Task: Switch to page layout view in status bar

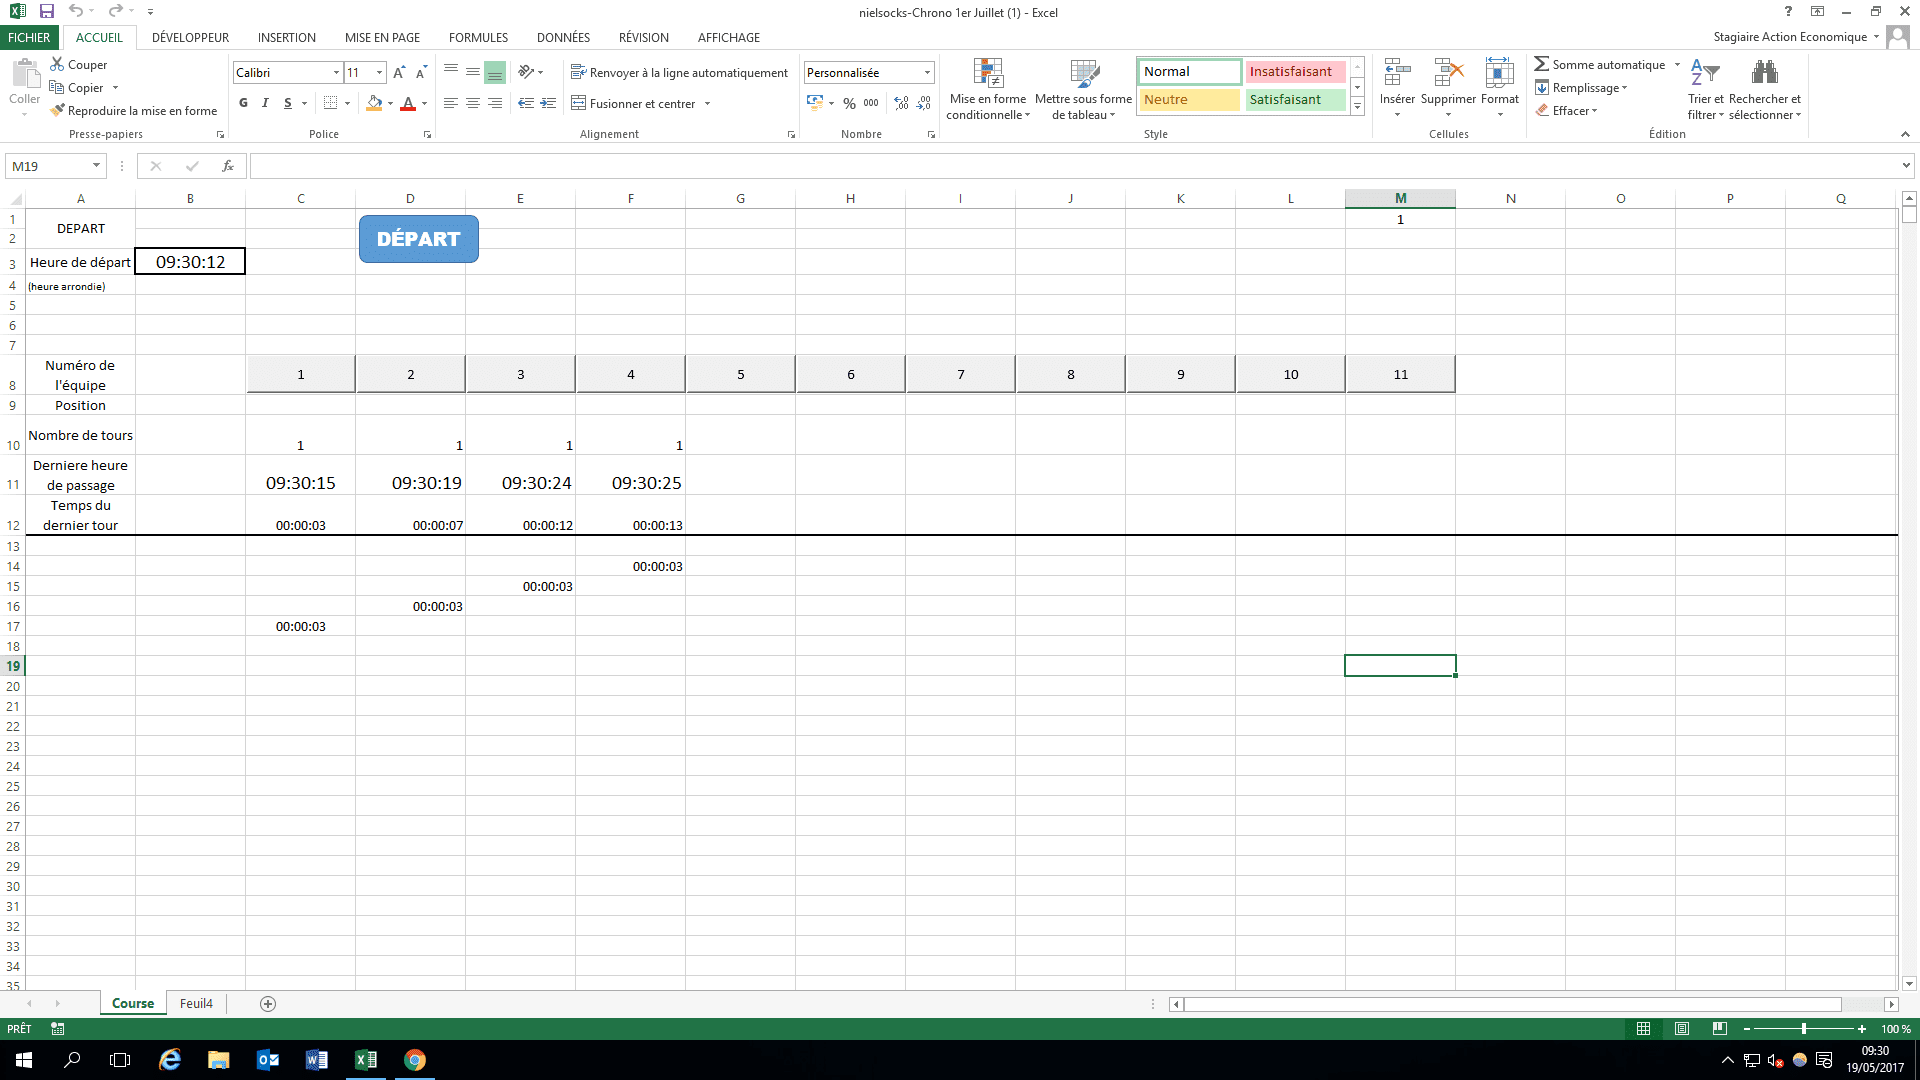Action: [1682, 1029]
